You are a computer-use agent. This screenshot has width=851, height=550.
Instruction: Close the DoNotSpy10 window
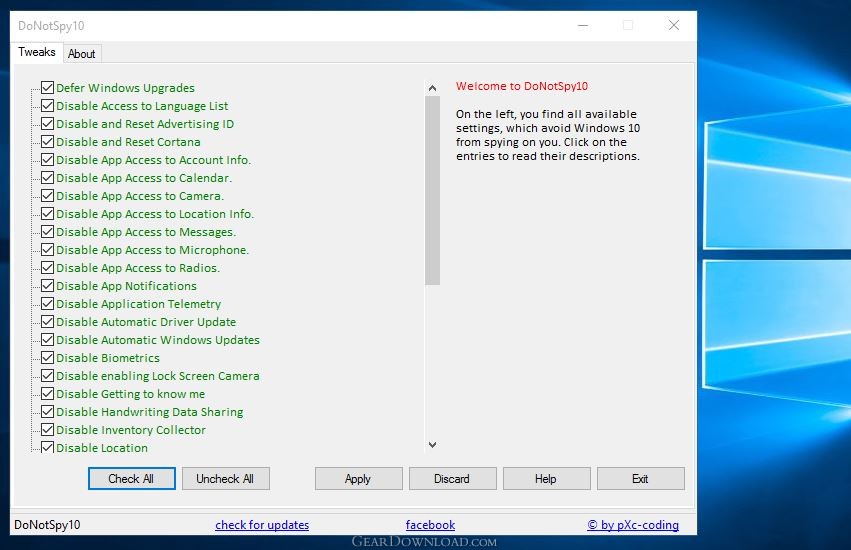coord(674,26)
